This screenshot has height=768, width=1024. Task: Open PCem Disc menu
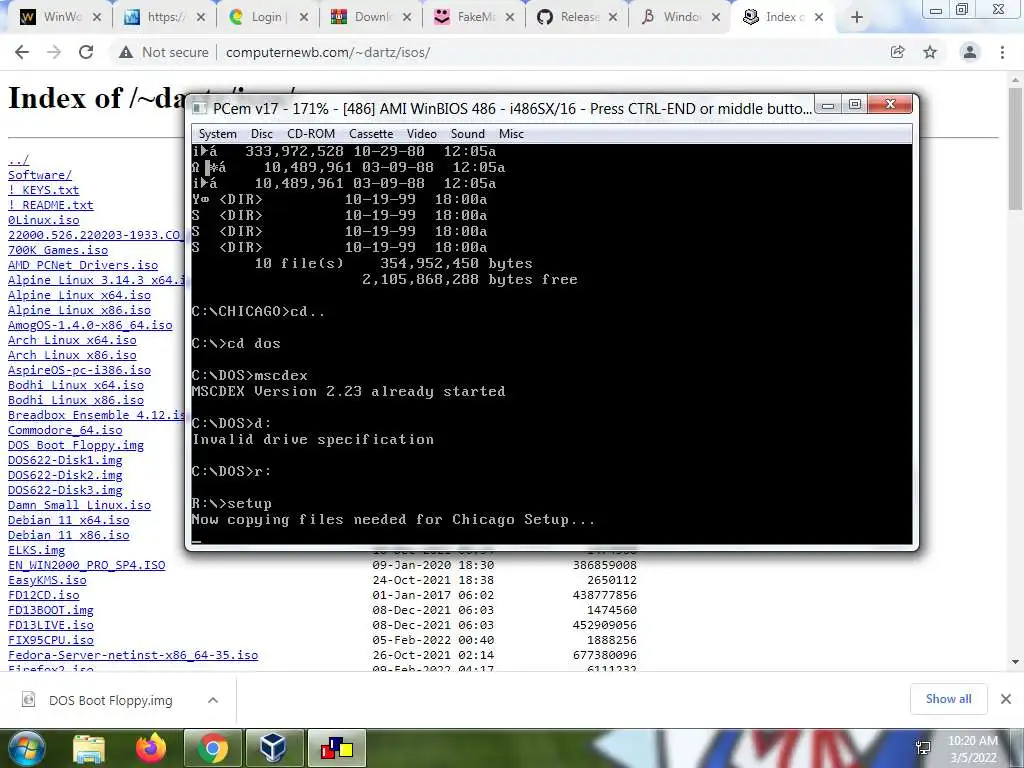tap(262, 134)
